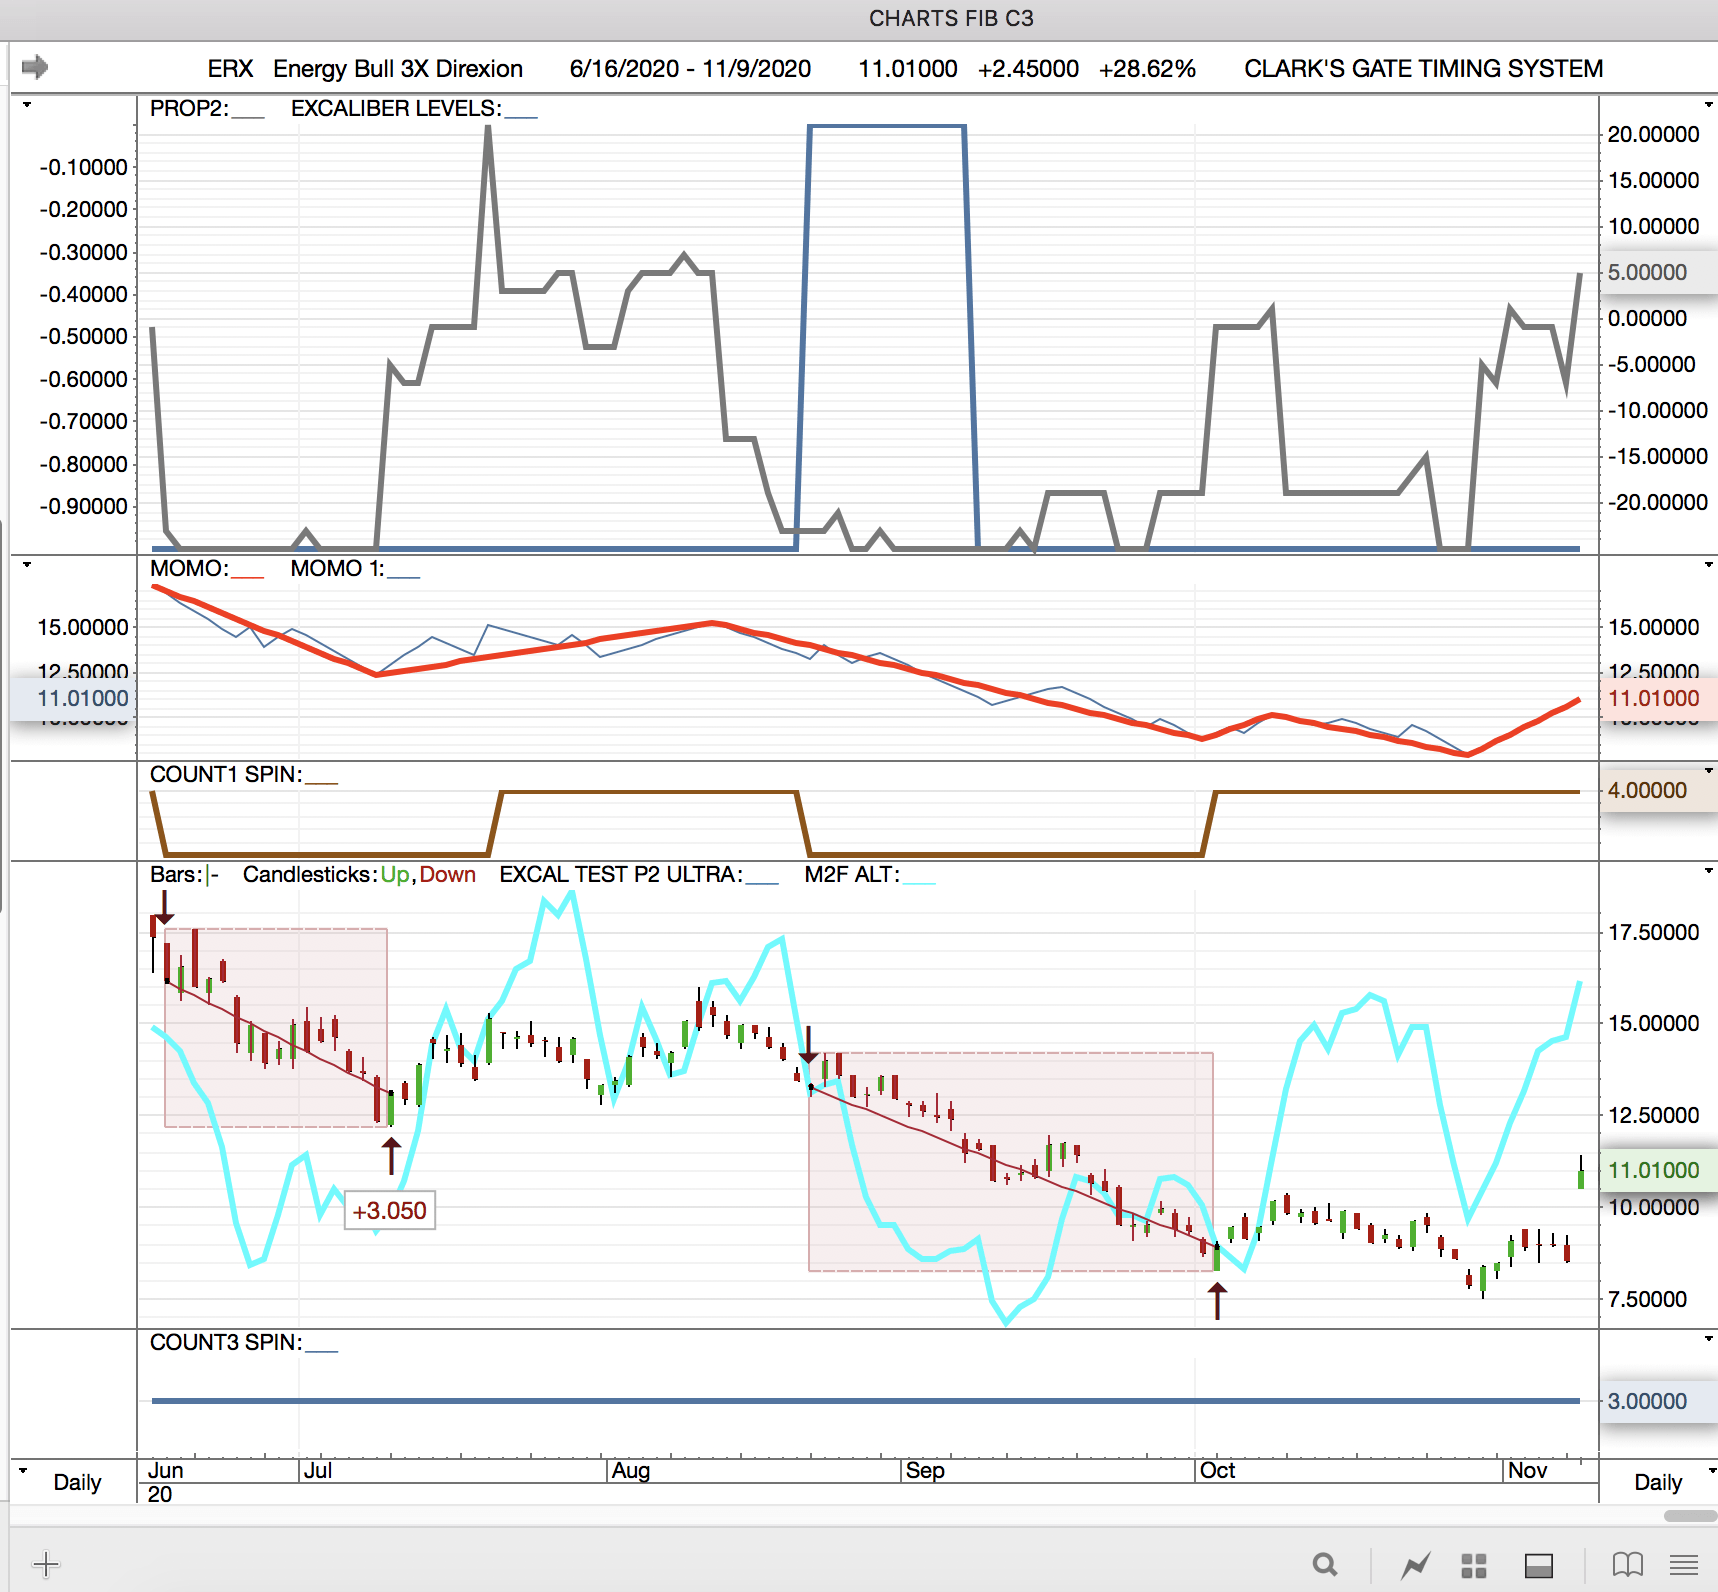Open triangle menu of COUNT1 SPIN pane

tap(1708, 770)
